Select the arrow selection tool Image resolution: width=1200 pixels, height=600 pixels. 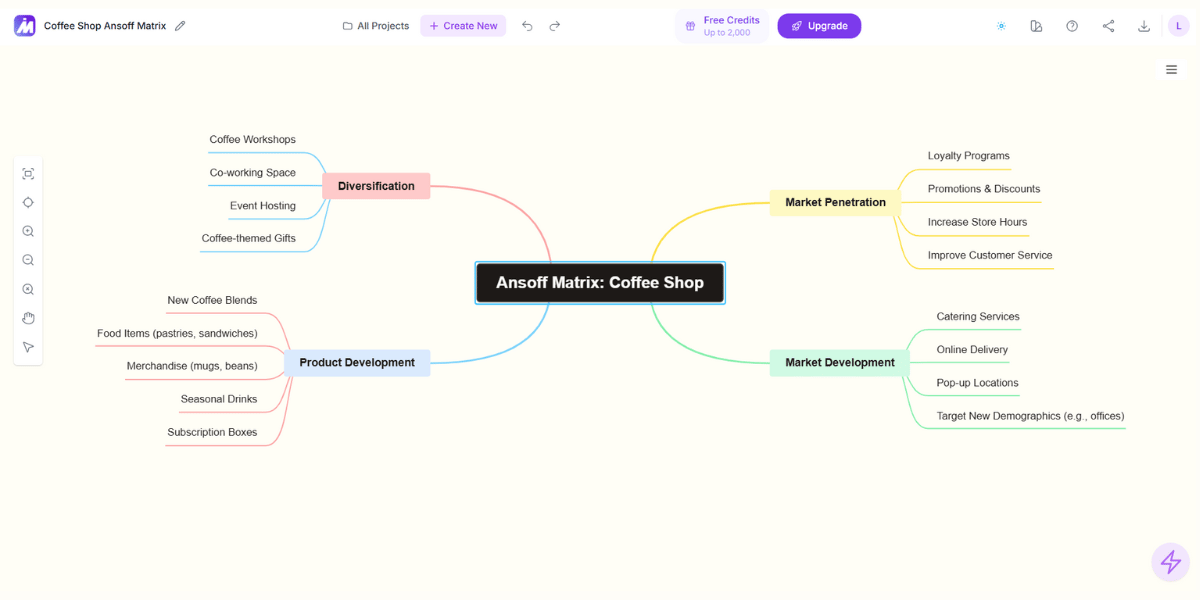[x=28, y=347]
